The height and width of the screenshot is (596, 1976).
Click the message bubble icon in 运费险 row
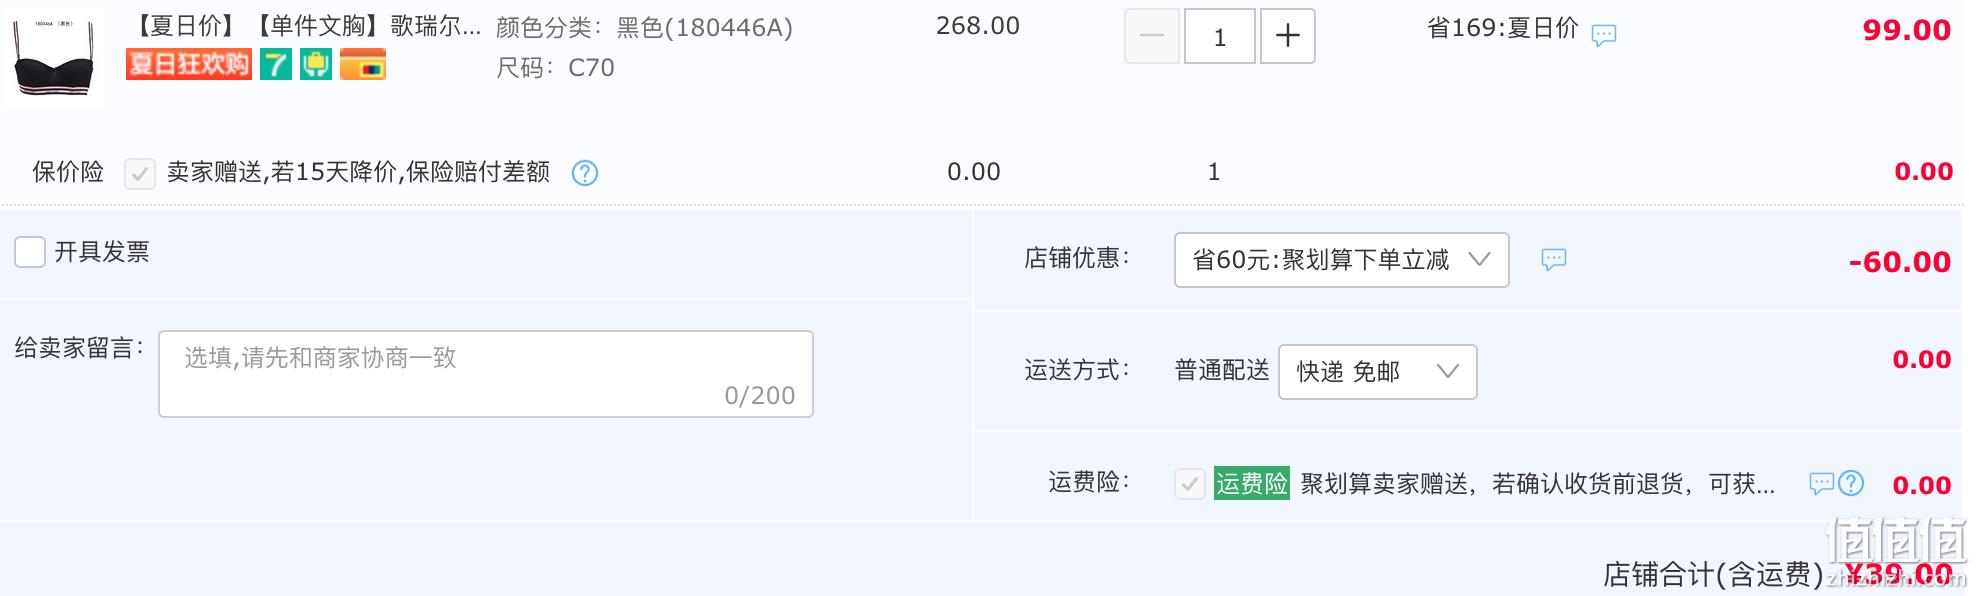pyautogui.click(x=1822, y=484)
